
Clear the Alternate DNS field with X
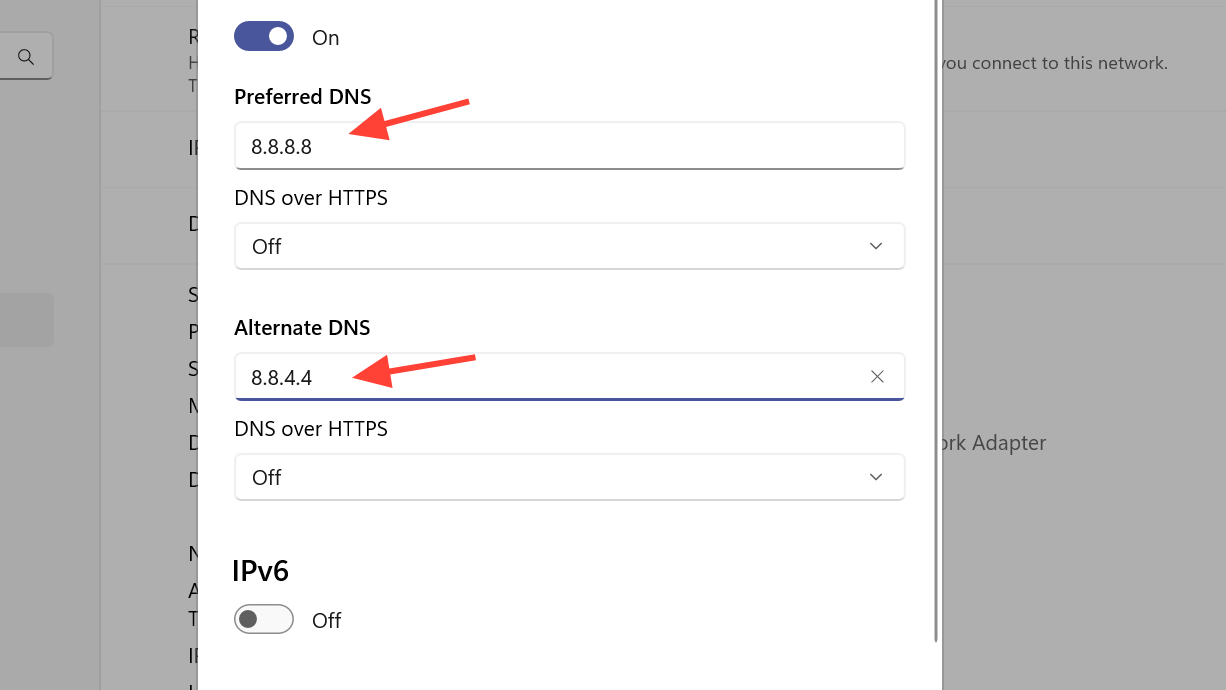(877, 377)
